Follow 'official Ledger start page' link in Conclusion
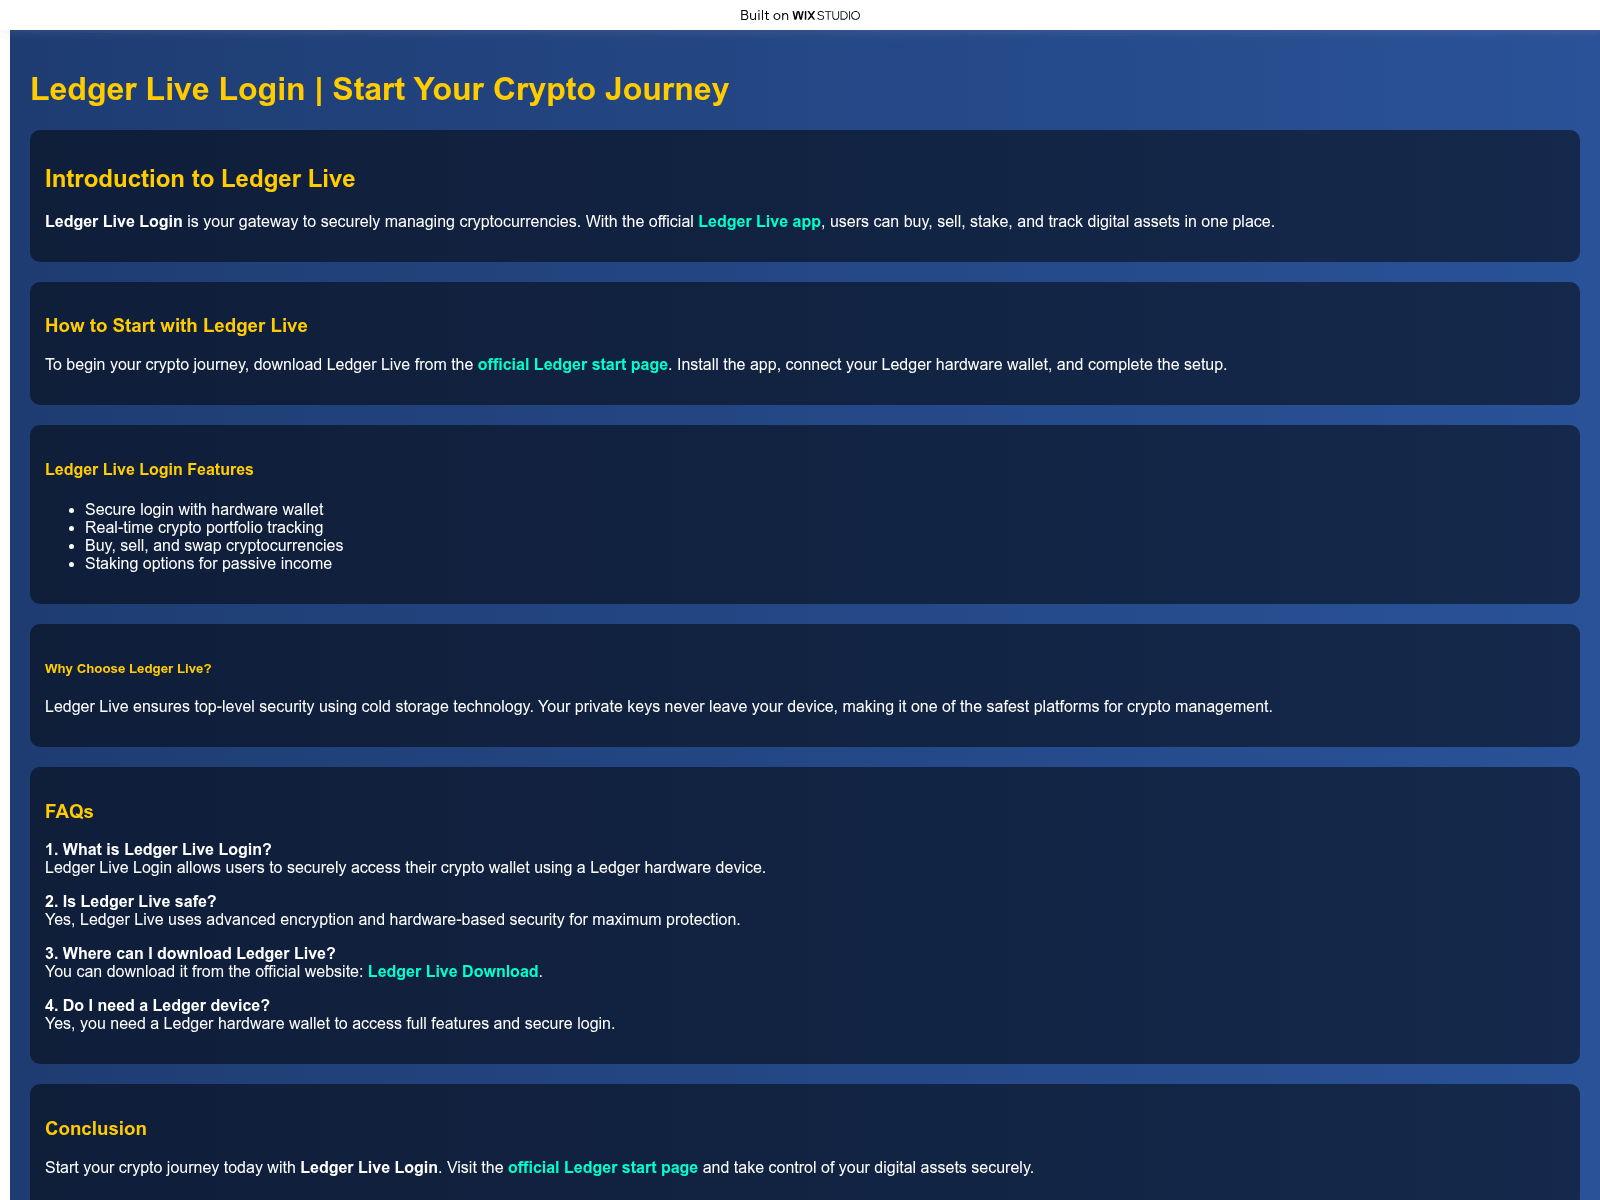 [602, 1168]
